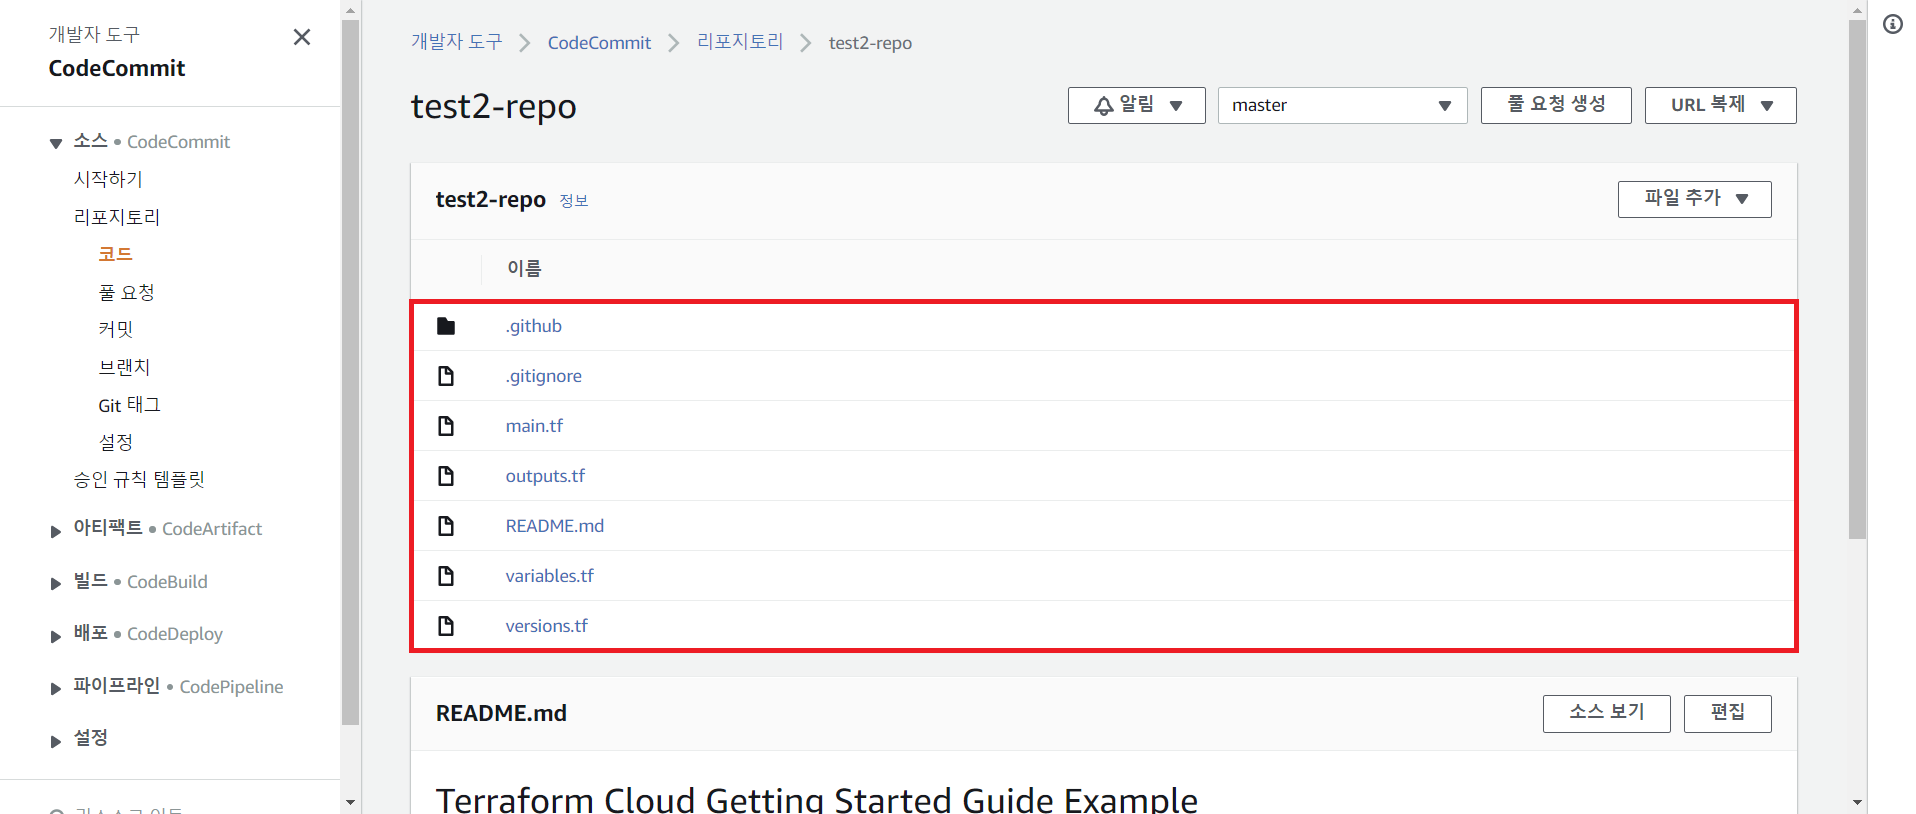Image resolution: width=1916 pixels, height=814 pixels.
Task: Select 브랜치 in the sidebar
Action: [x=124, y=367]
